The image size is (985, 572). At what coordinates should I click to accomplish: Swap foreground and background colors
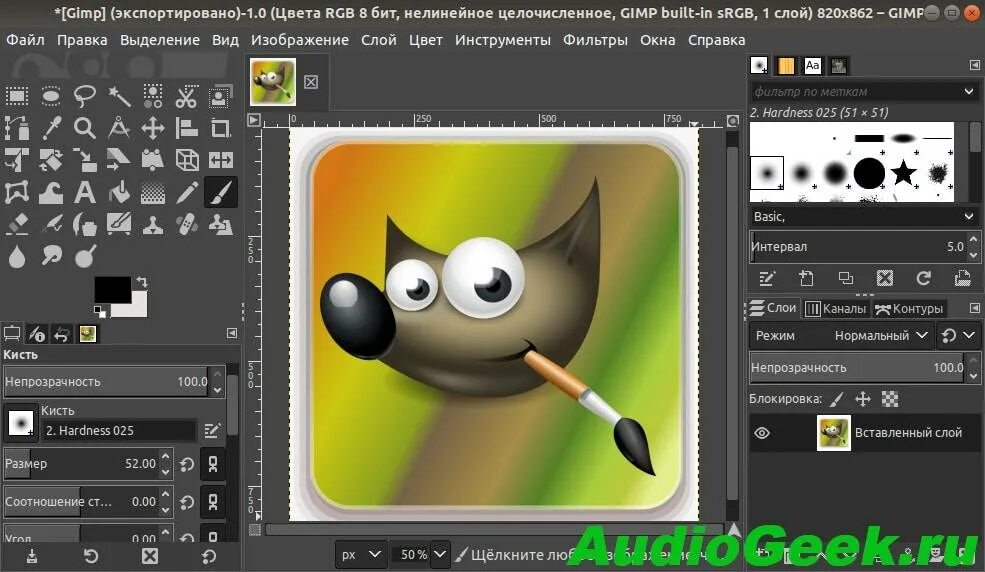click(142, 282)
